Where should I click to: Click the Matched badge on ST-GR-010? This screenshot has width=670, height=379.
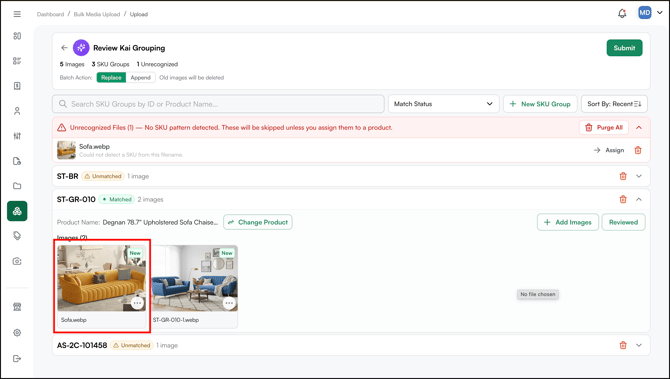117,199
